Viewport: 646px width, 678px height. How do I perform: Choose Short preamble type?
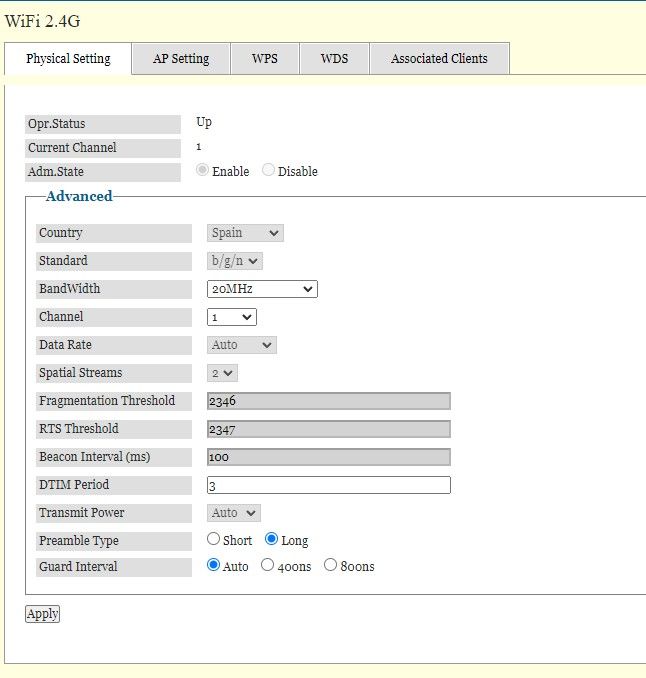[213, 539]
